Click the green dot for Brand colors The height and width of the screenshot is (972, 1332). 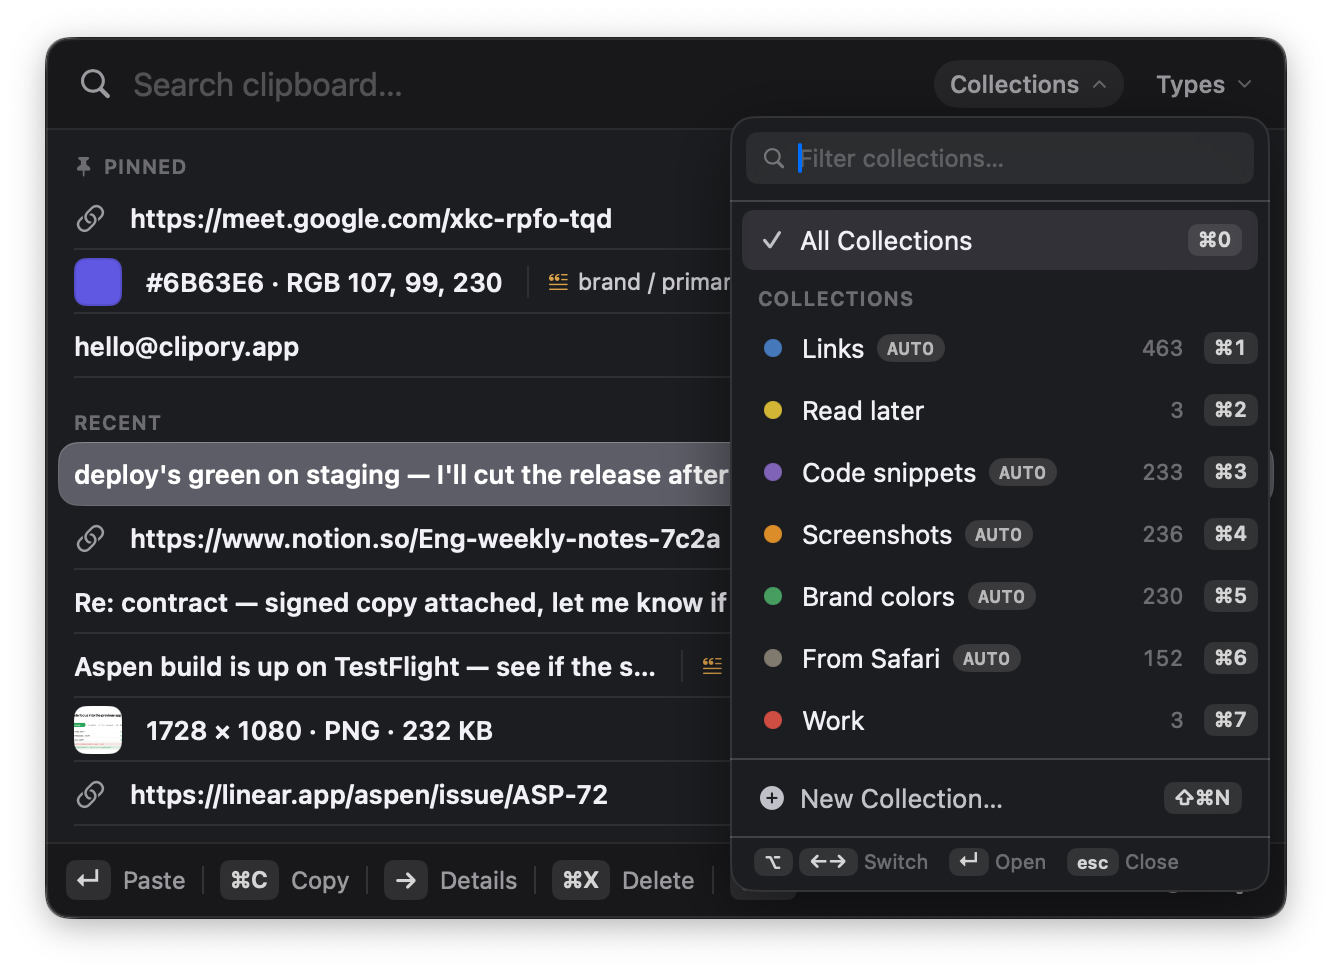click(x=773, y=596)
